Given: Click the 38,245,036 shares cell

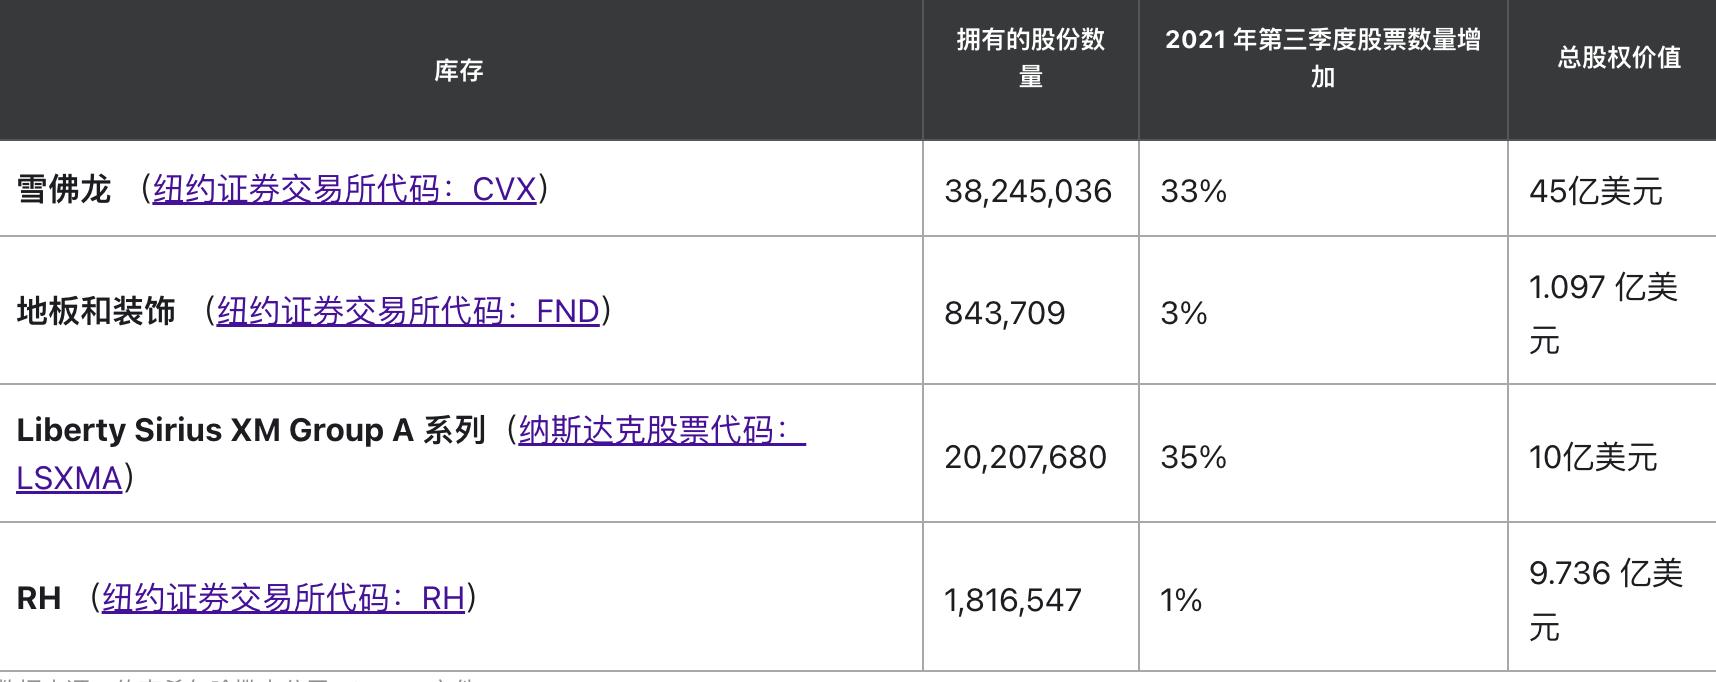Looking at the screenshot, I should pos(1027,191).
